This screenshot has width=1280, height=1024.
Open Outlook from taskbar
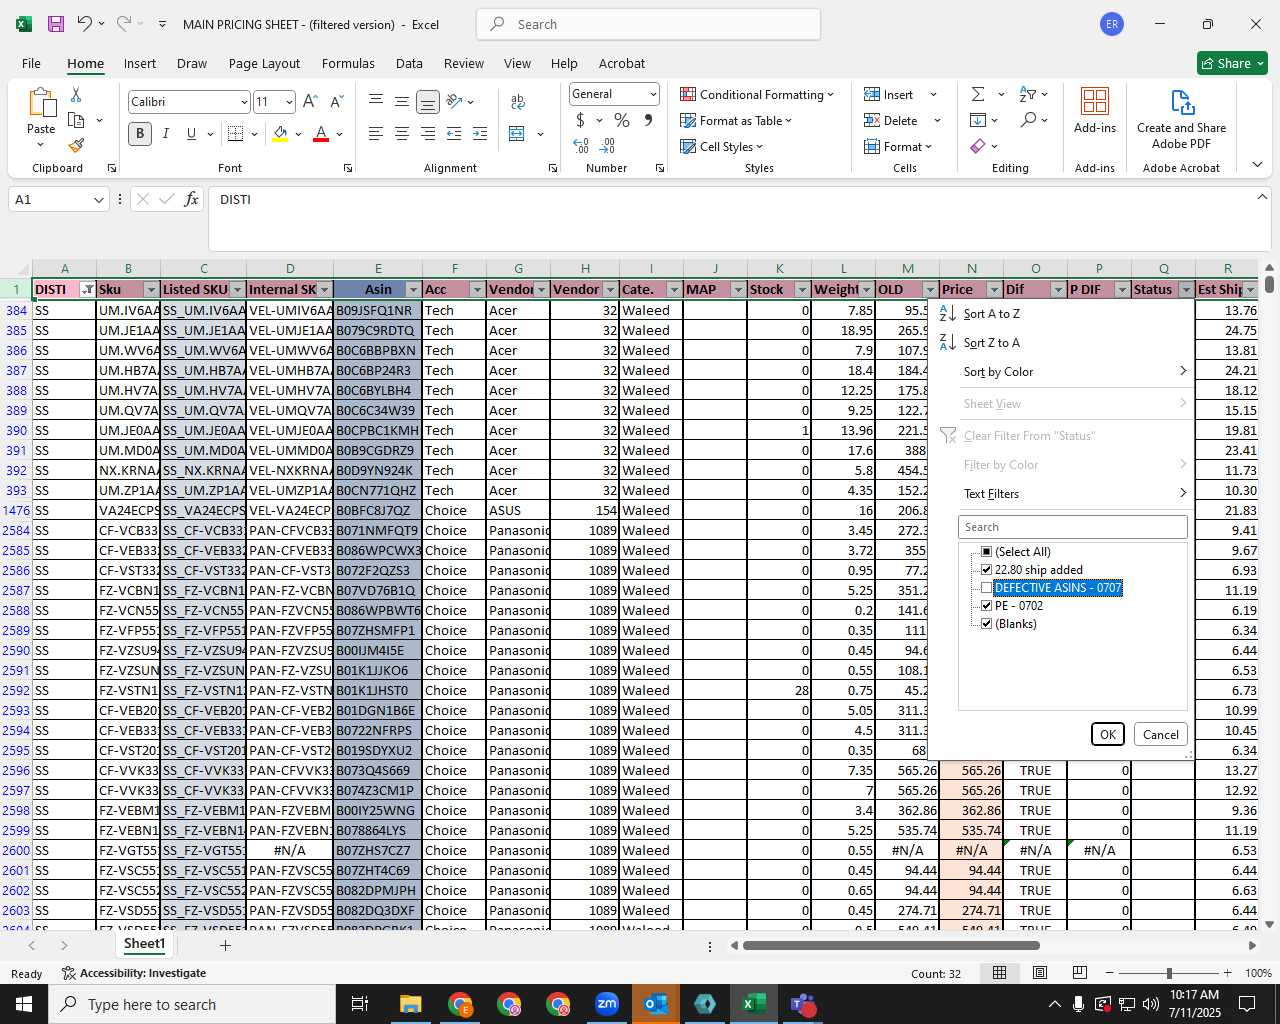[x=656, y=1004]
